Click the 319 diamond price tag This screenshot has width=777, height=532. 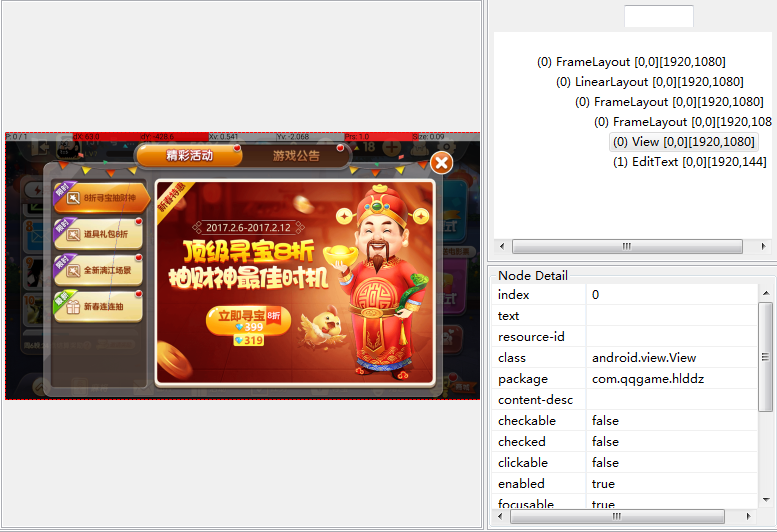[x=249, y=340]
